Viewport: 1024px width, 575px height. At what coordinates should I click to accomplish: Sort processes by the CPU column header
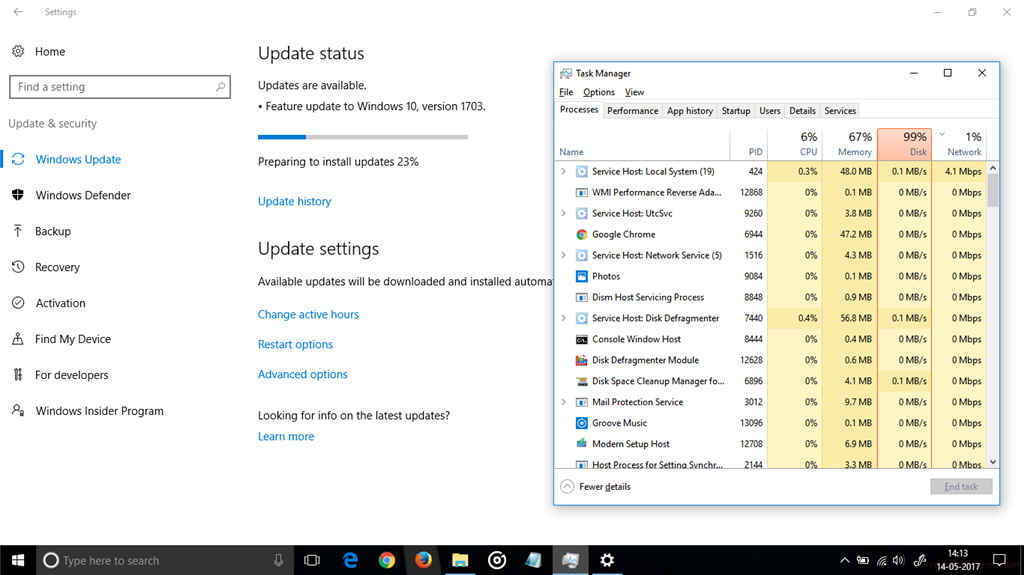point(795,144)
